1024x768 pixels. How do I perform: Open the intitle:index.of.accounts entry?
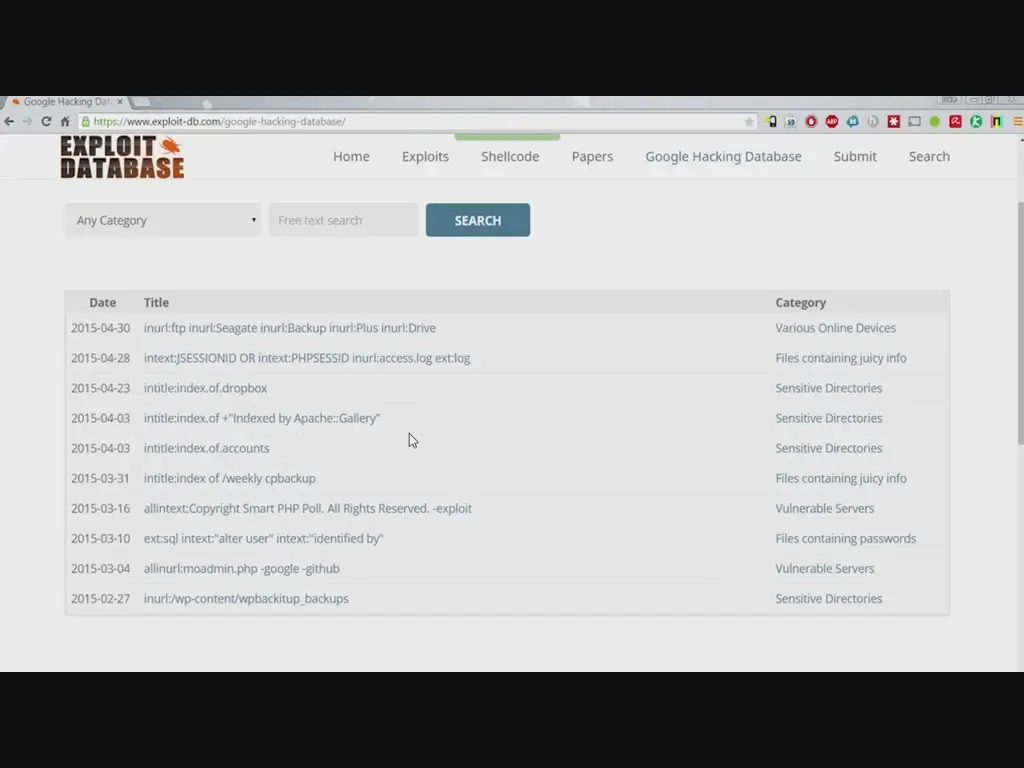pos(206,448)
